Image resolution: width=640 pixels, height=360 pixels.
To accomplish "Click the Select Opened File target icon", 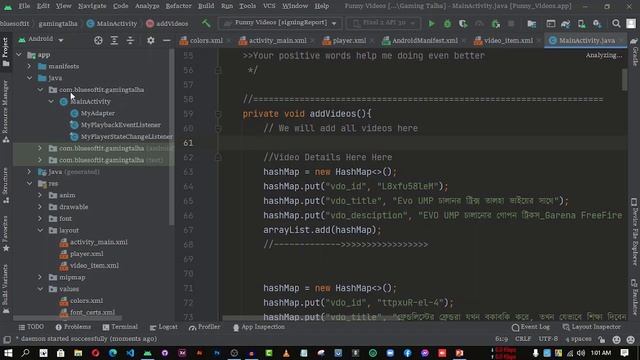I will (98, 40).
